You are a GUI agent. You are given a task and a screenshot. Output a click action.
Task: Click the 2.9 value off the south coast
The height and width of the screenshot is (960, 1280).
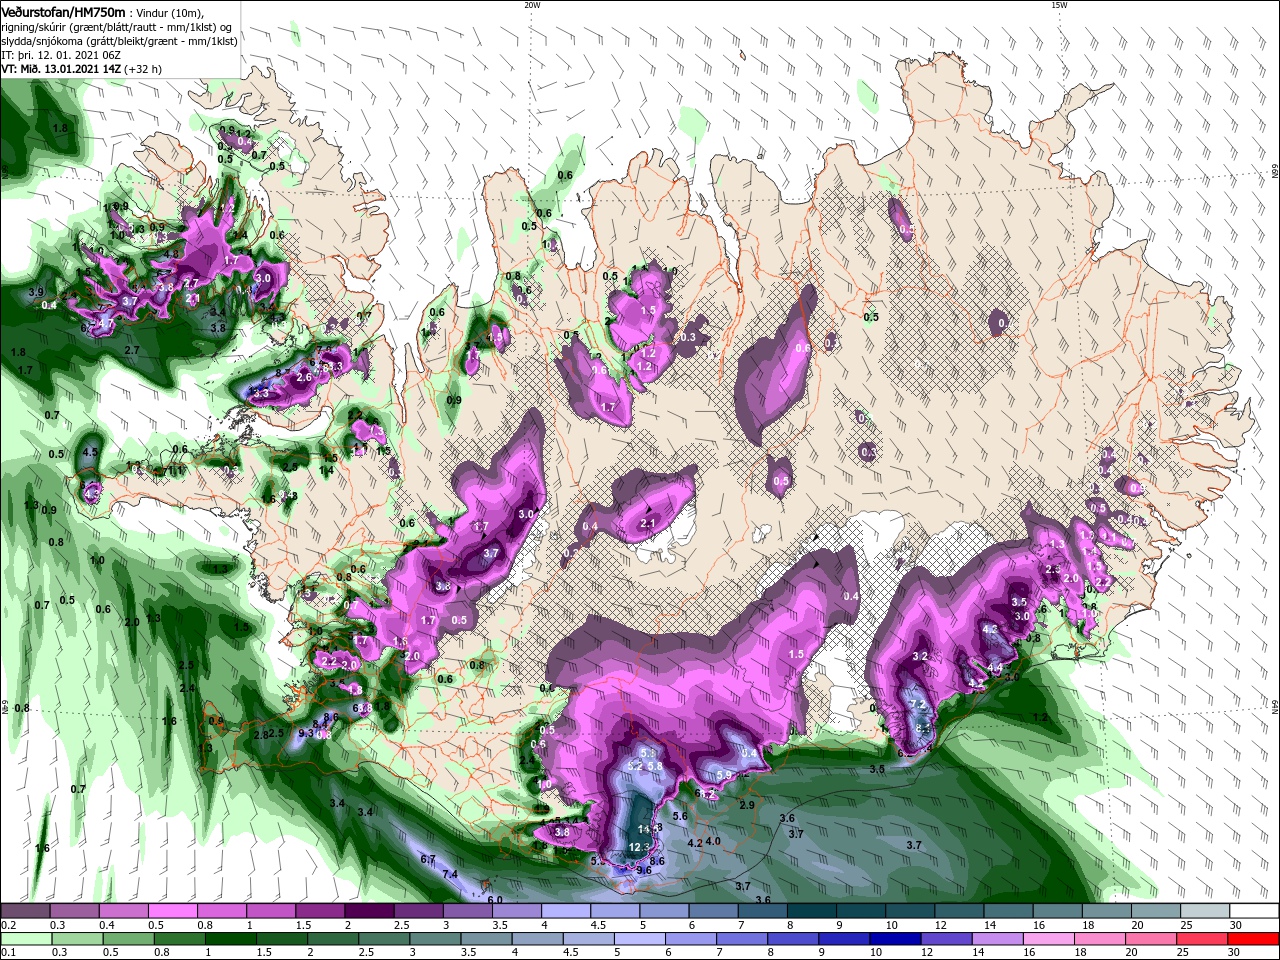(x=746, y=805)
